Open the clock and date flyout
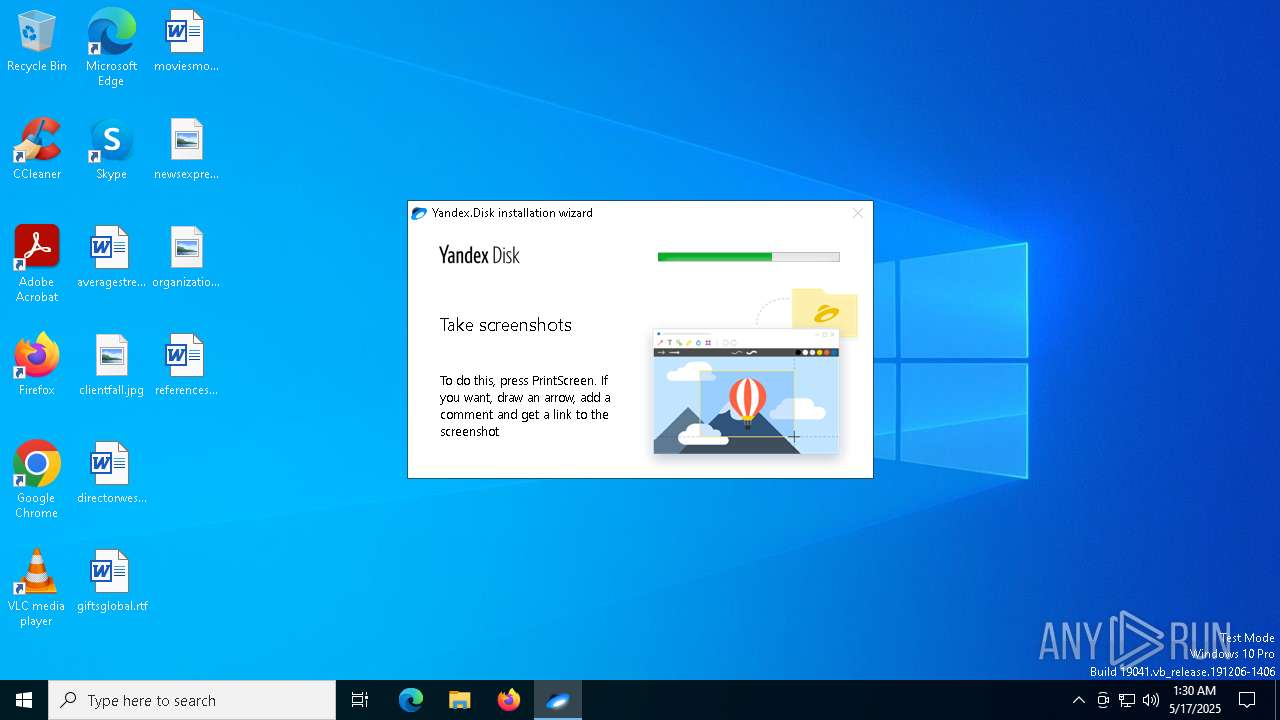The image size is (1280, 720). (x=1194, y=700)
